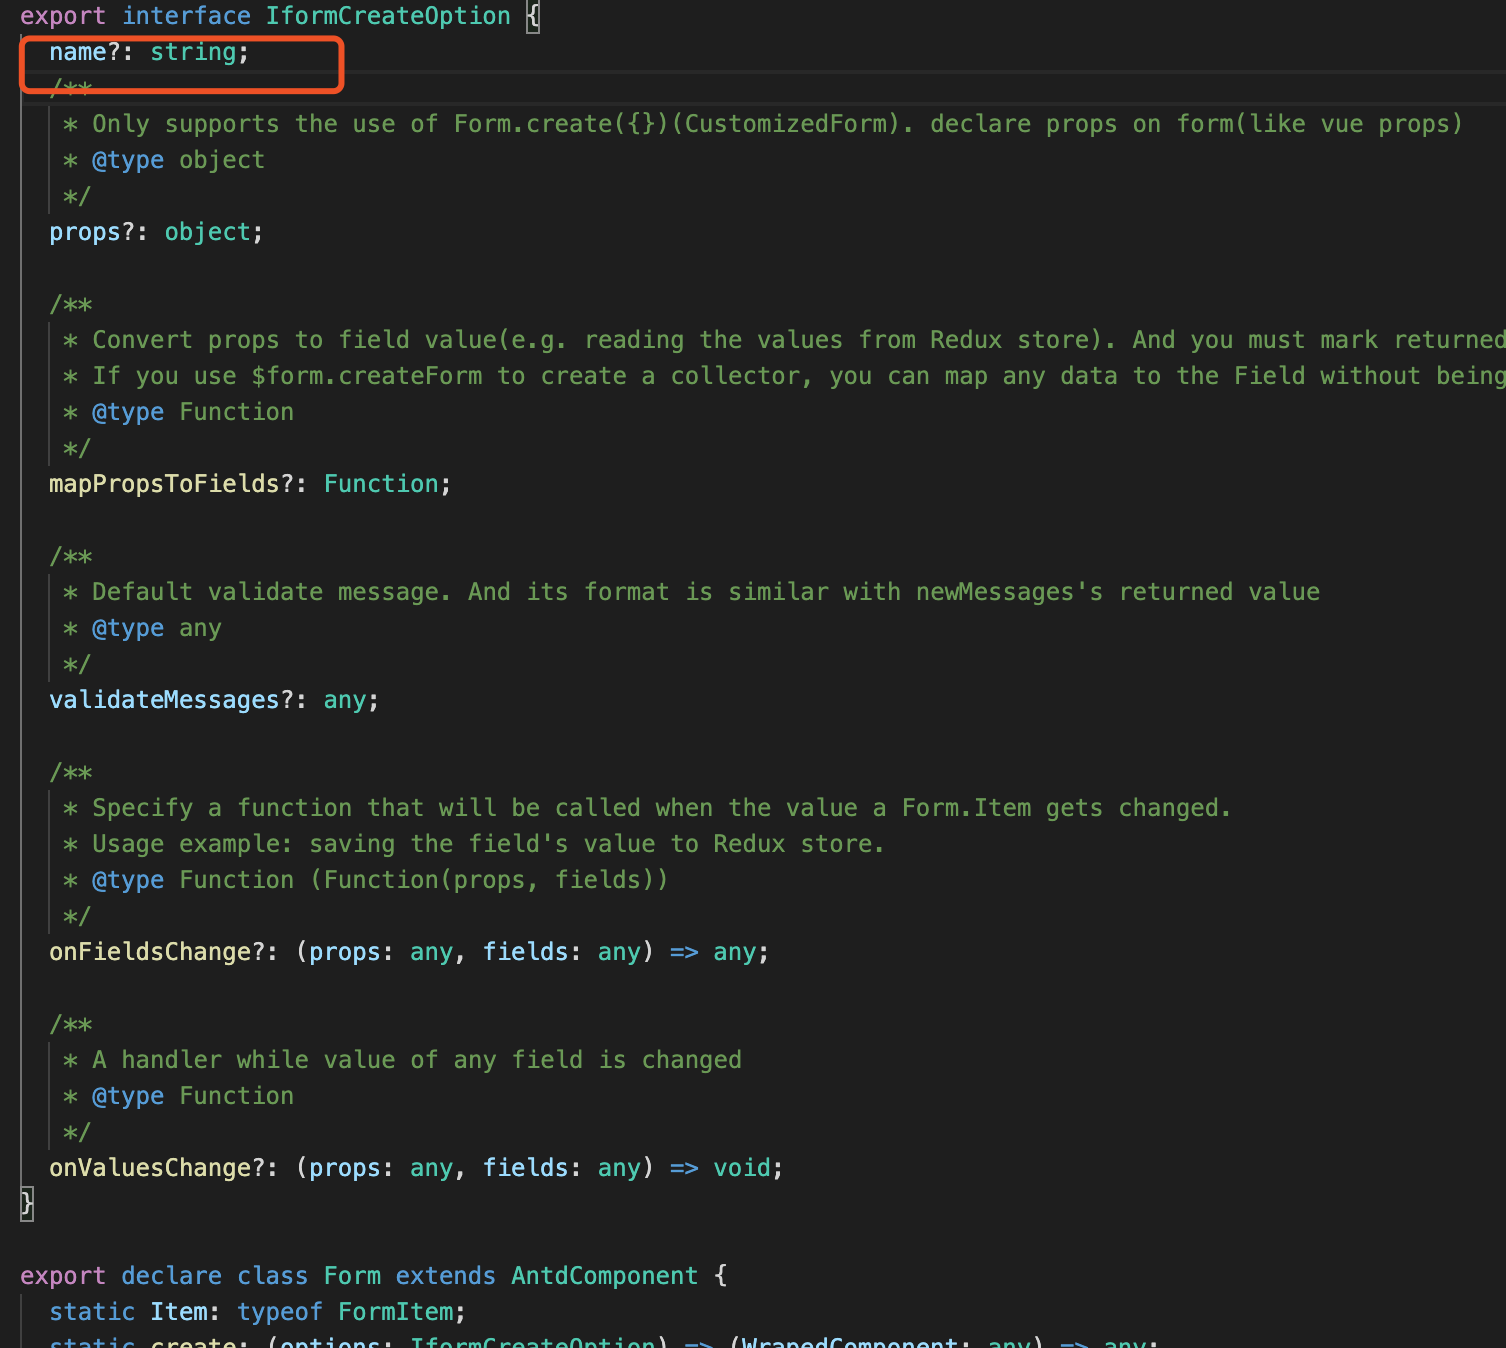The image size is (1506, 1348).
Task: Click "export" keyword before declare class
Action: pyautogui.click(x=63, y=1276)
